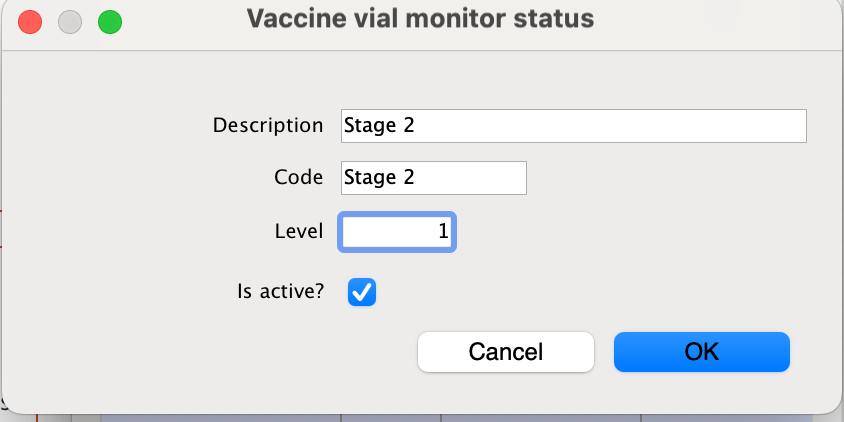
Task: Click the Level label
Action: click(x=298, y=232)
